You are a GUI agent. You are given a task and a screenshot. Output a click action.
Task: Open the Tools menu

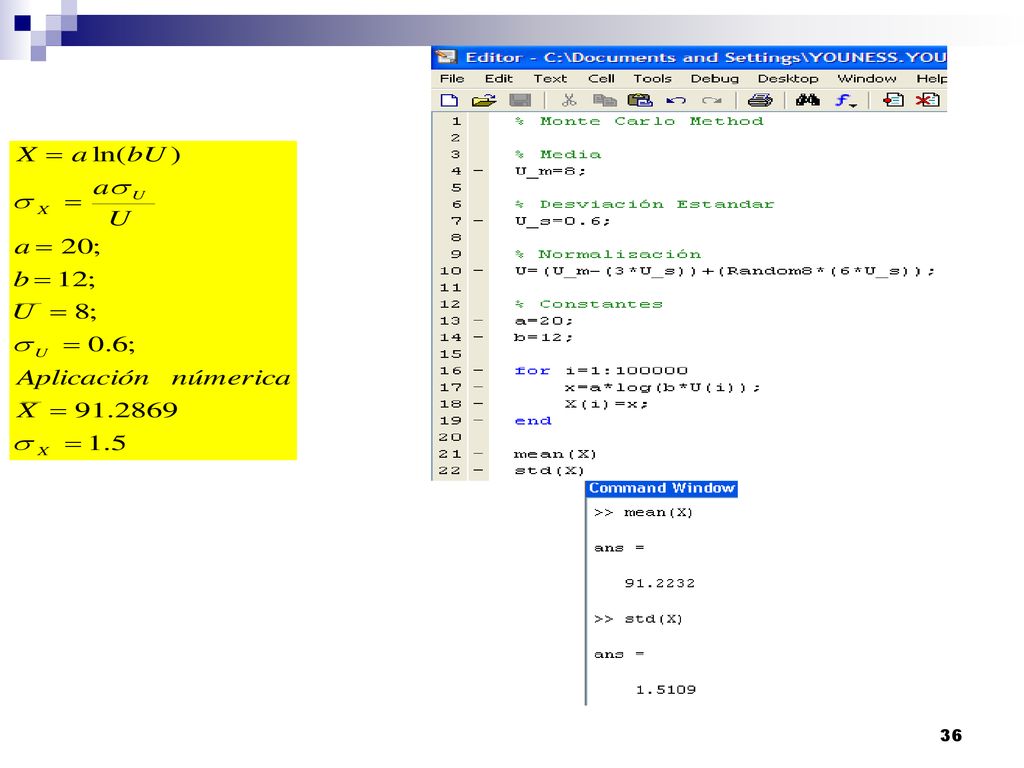click(x=652, y=78)
